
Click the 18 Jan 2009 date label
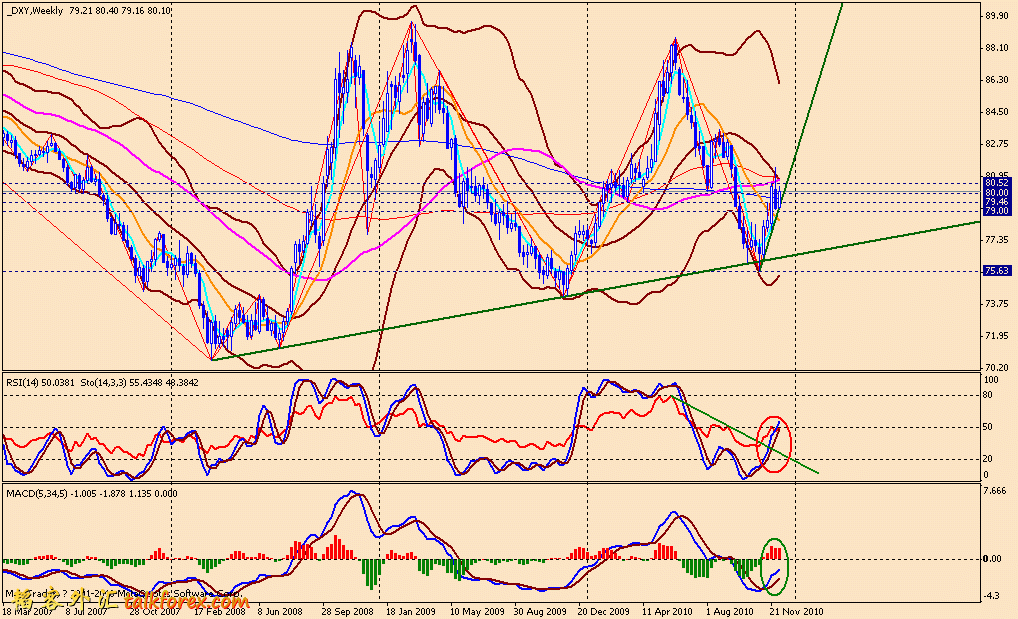411,609
